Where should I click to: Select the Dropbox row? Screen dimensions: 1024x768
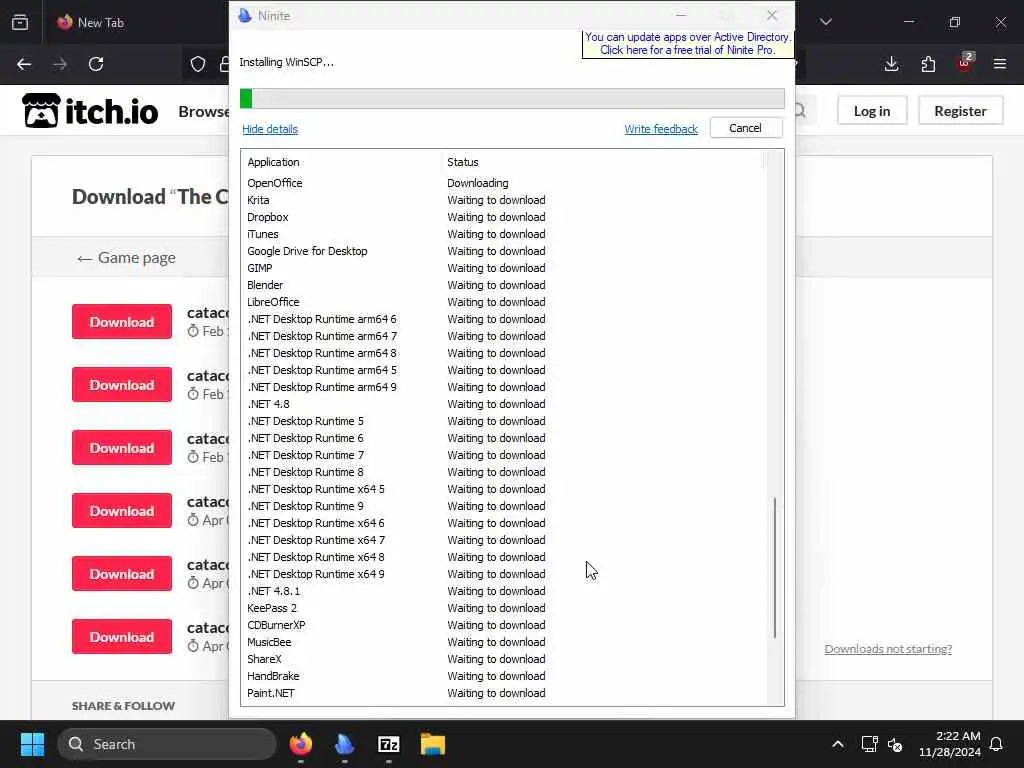[503, 217]
